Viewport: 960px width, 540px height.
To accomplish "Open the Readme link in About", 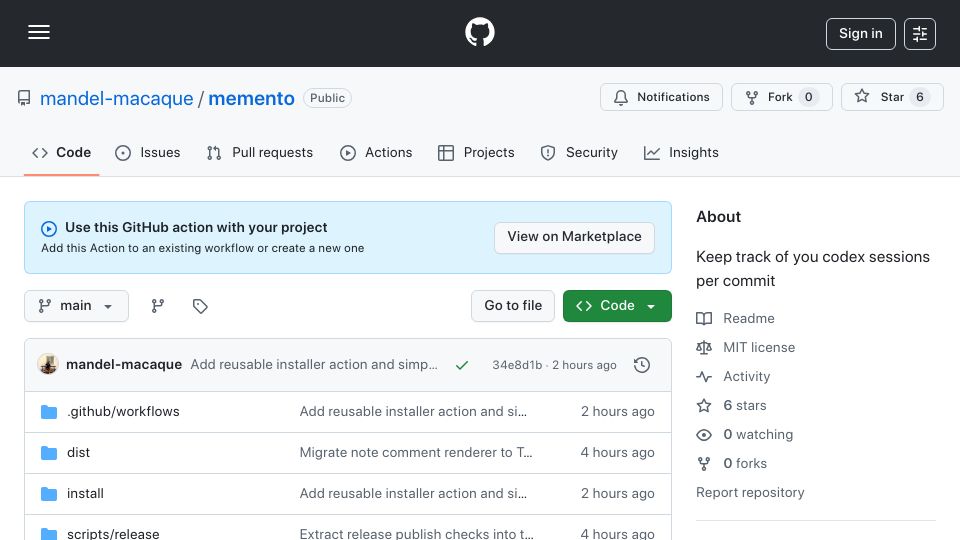I will point(748,318).
